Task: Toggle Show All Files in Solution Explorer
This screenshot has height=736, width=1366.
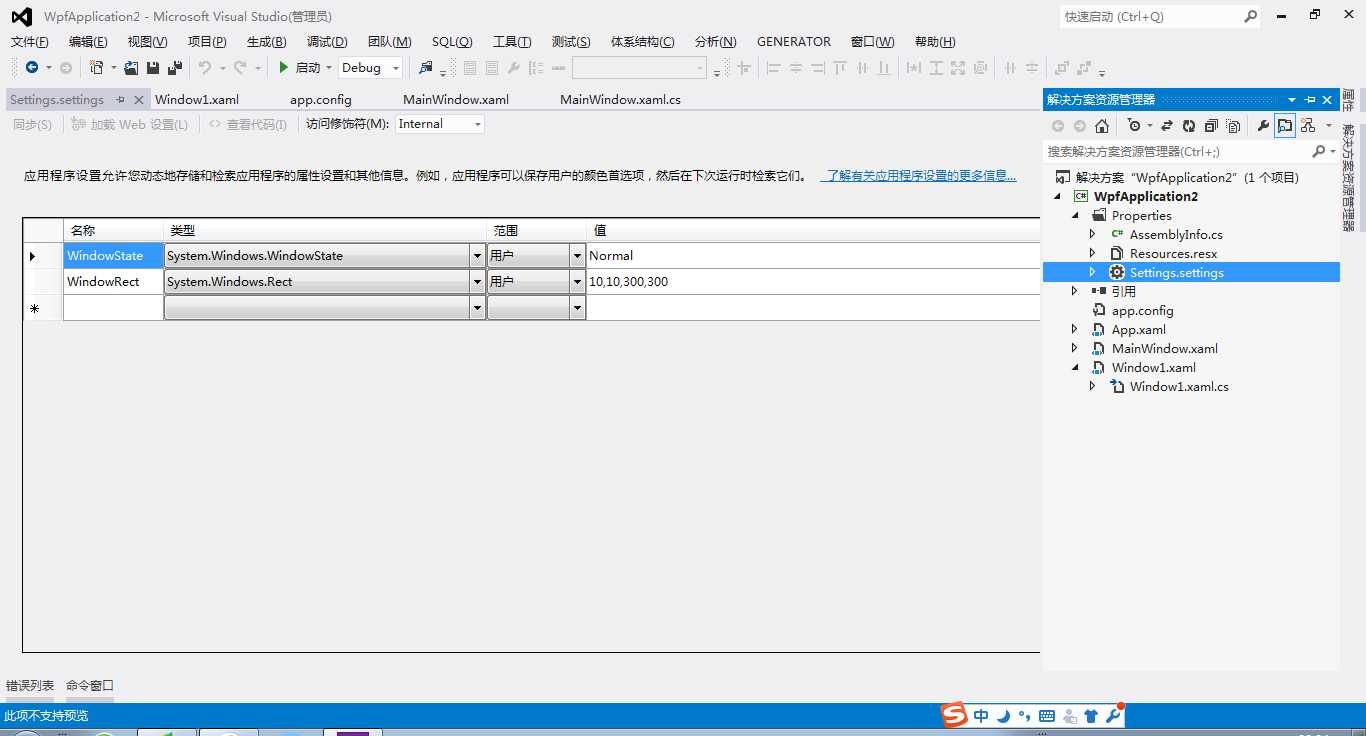Action: (1234, 126)
